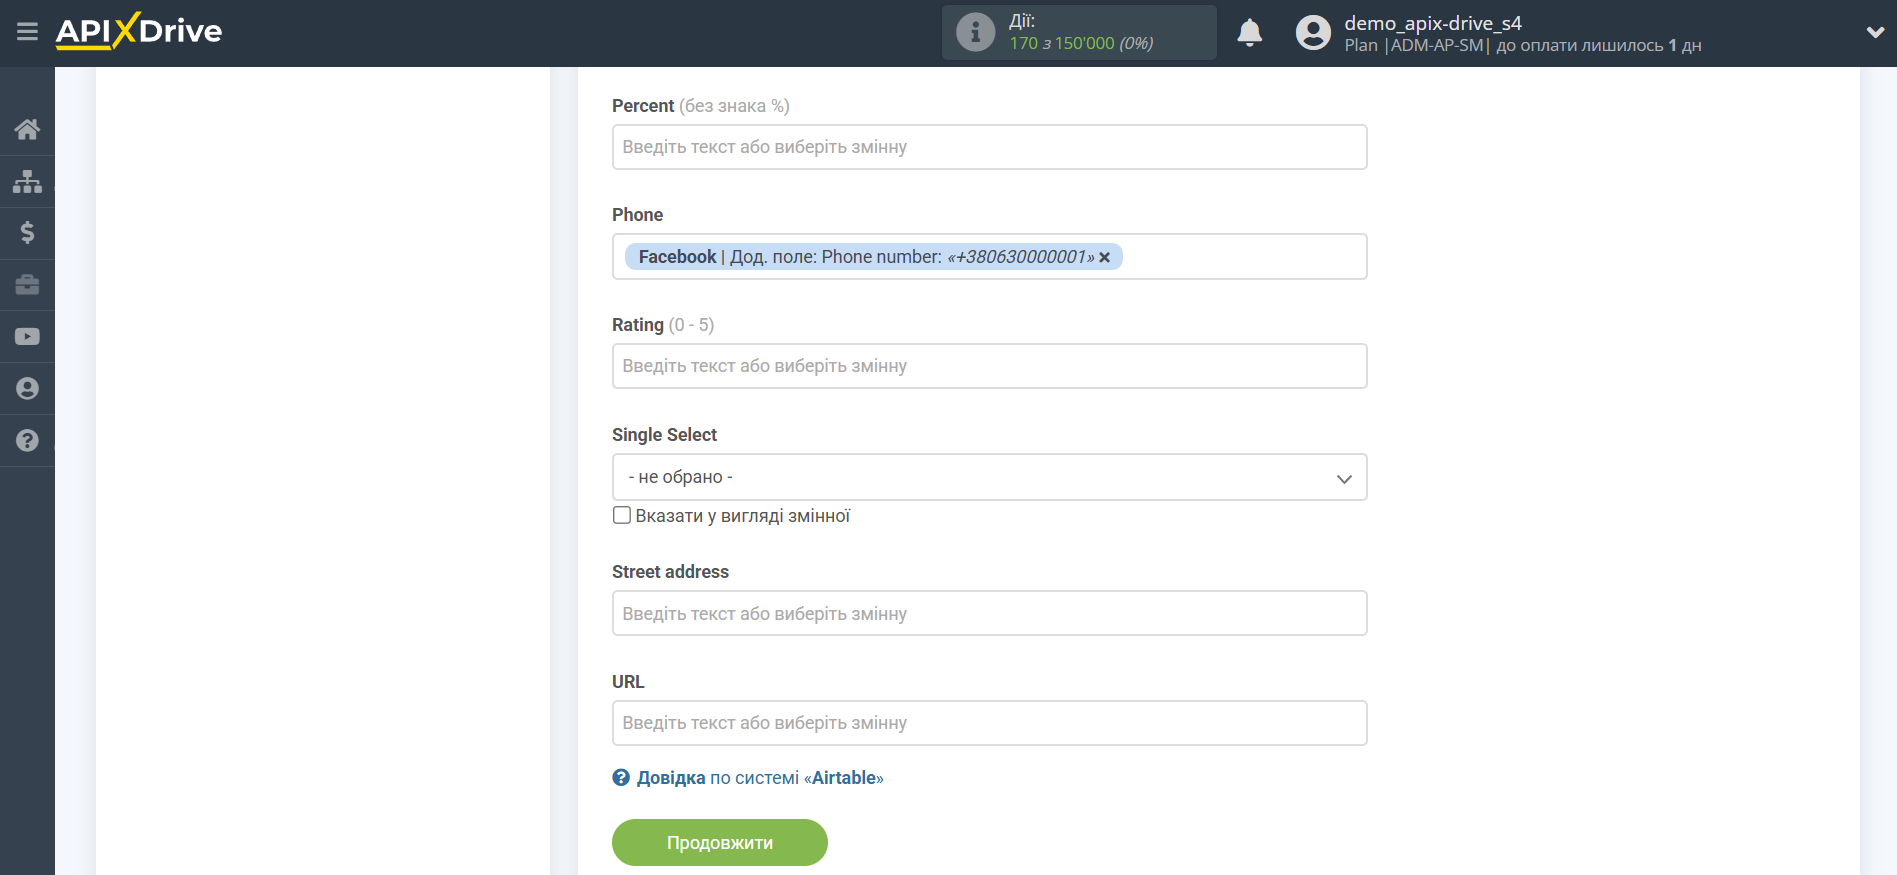The height and width of the screenshot is (875, 1897).
Task: Open the help question mark sidebar icon
Action: pyautogui.click(x=27, y=441)
